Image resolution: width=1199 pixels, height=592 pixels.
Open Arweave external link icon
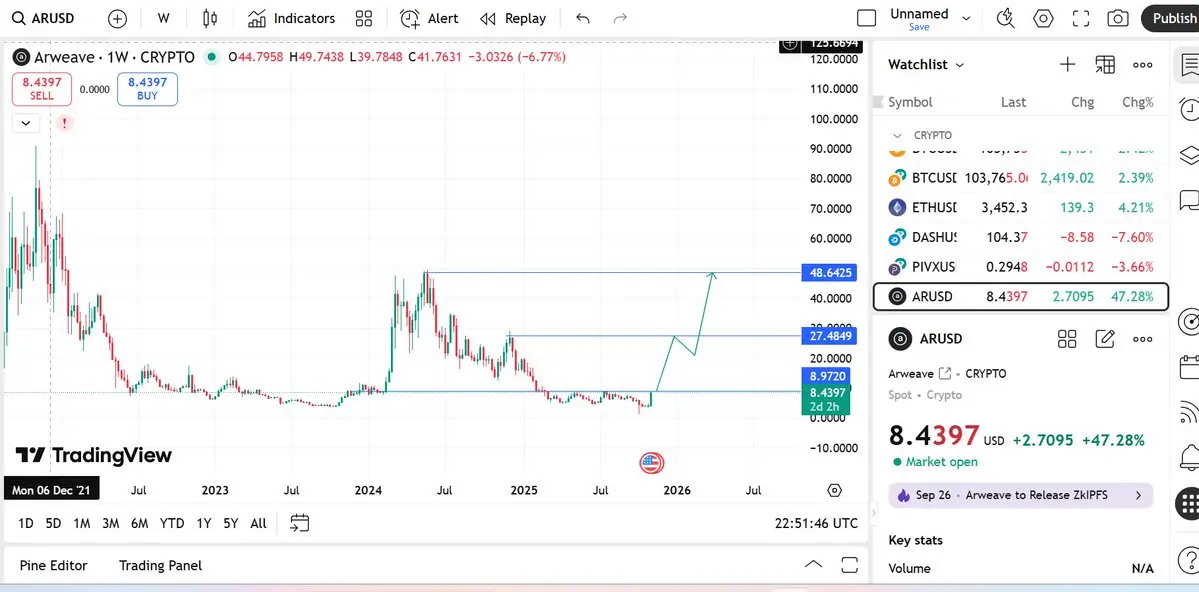click(945, 373)
